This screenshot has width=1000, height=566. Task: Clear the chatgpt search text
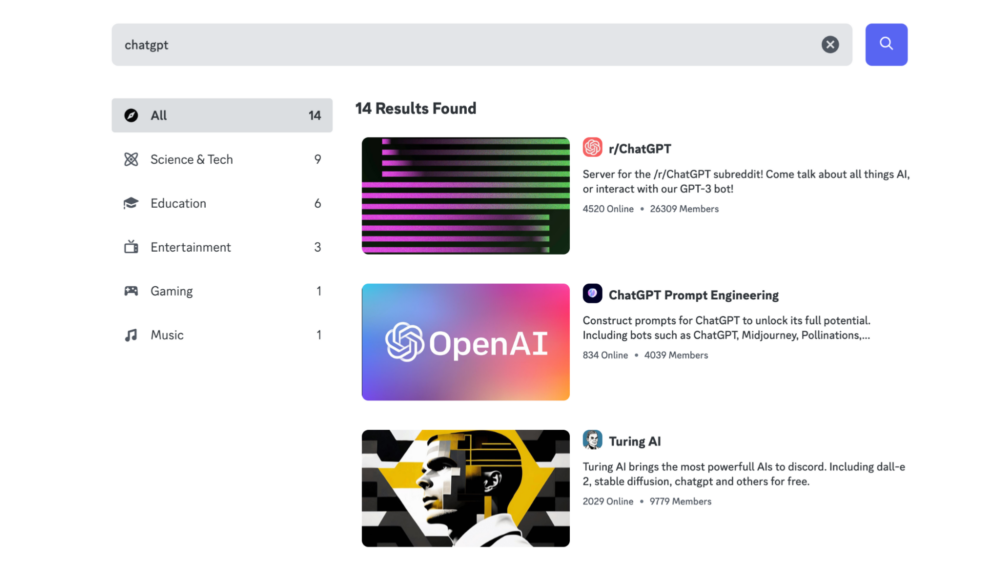click(830, 44)
